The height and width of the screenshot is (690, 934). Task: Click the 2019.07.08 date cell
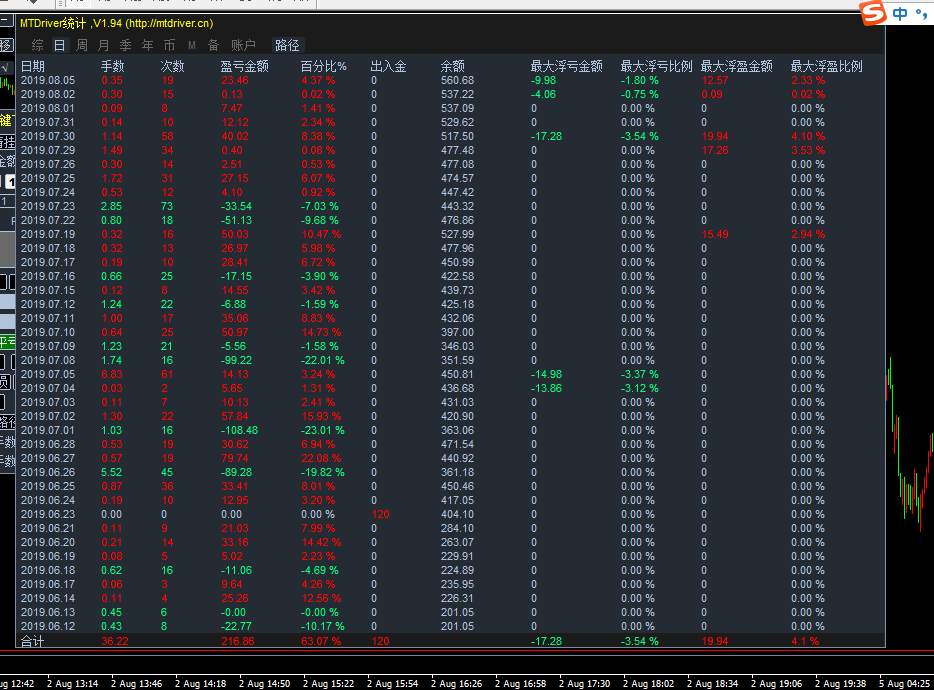tap(48, 360)
